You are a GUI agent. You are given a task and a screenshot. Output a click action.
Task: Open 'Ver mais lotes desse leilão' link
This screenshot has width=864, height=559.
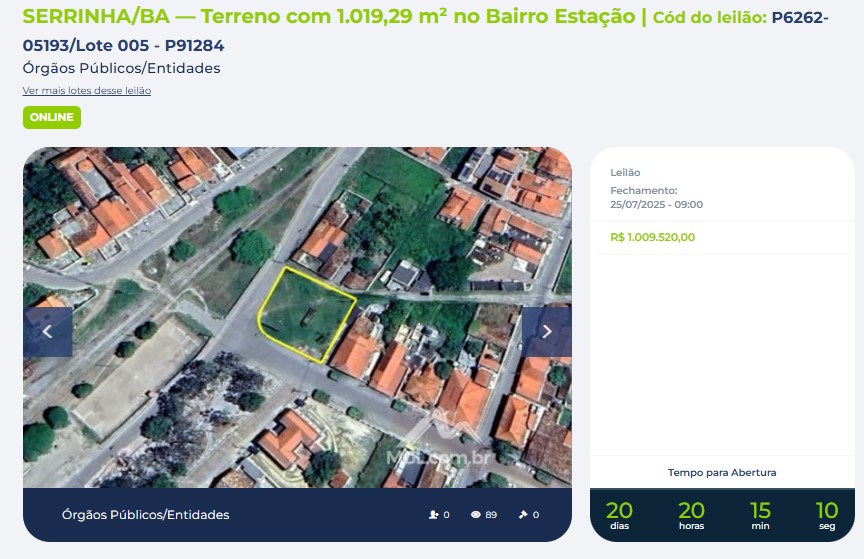pos(87,90)
